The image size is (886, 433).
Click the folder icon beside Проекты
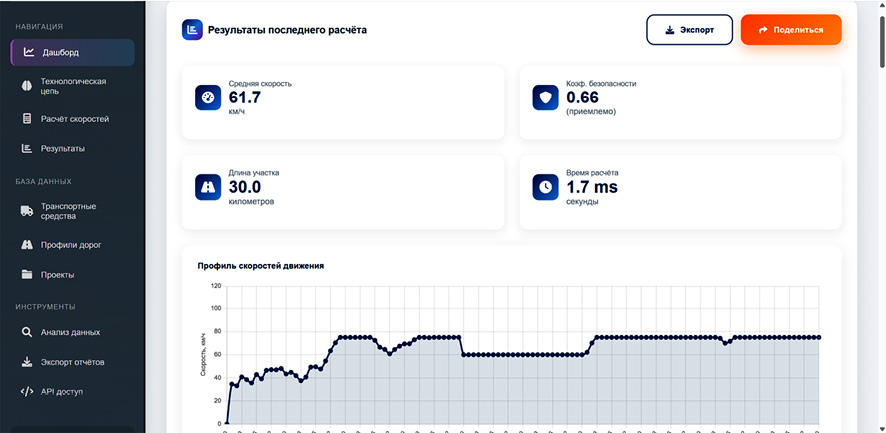(27, 275)
